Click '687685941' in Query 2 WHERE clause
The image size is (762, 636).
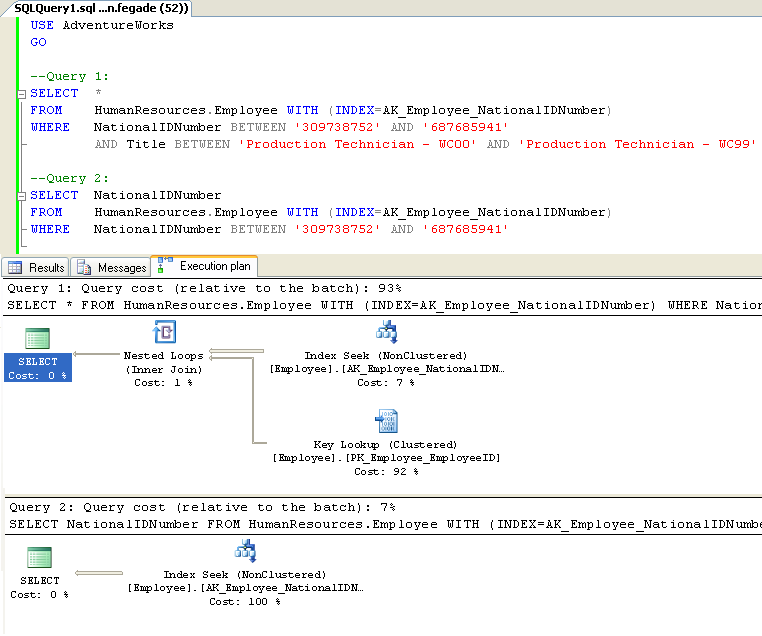(x=466, y=229)
